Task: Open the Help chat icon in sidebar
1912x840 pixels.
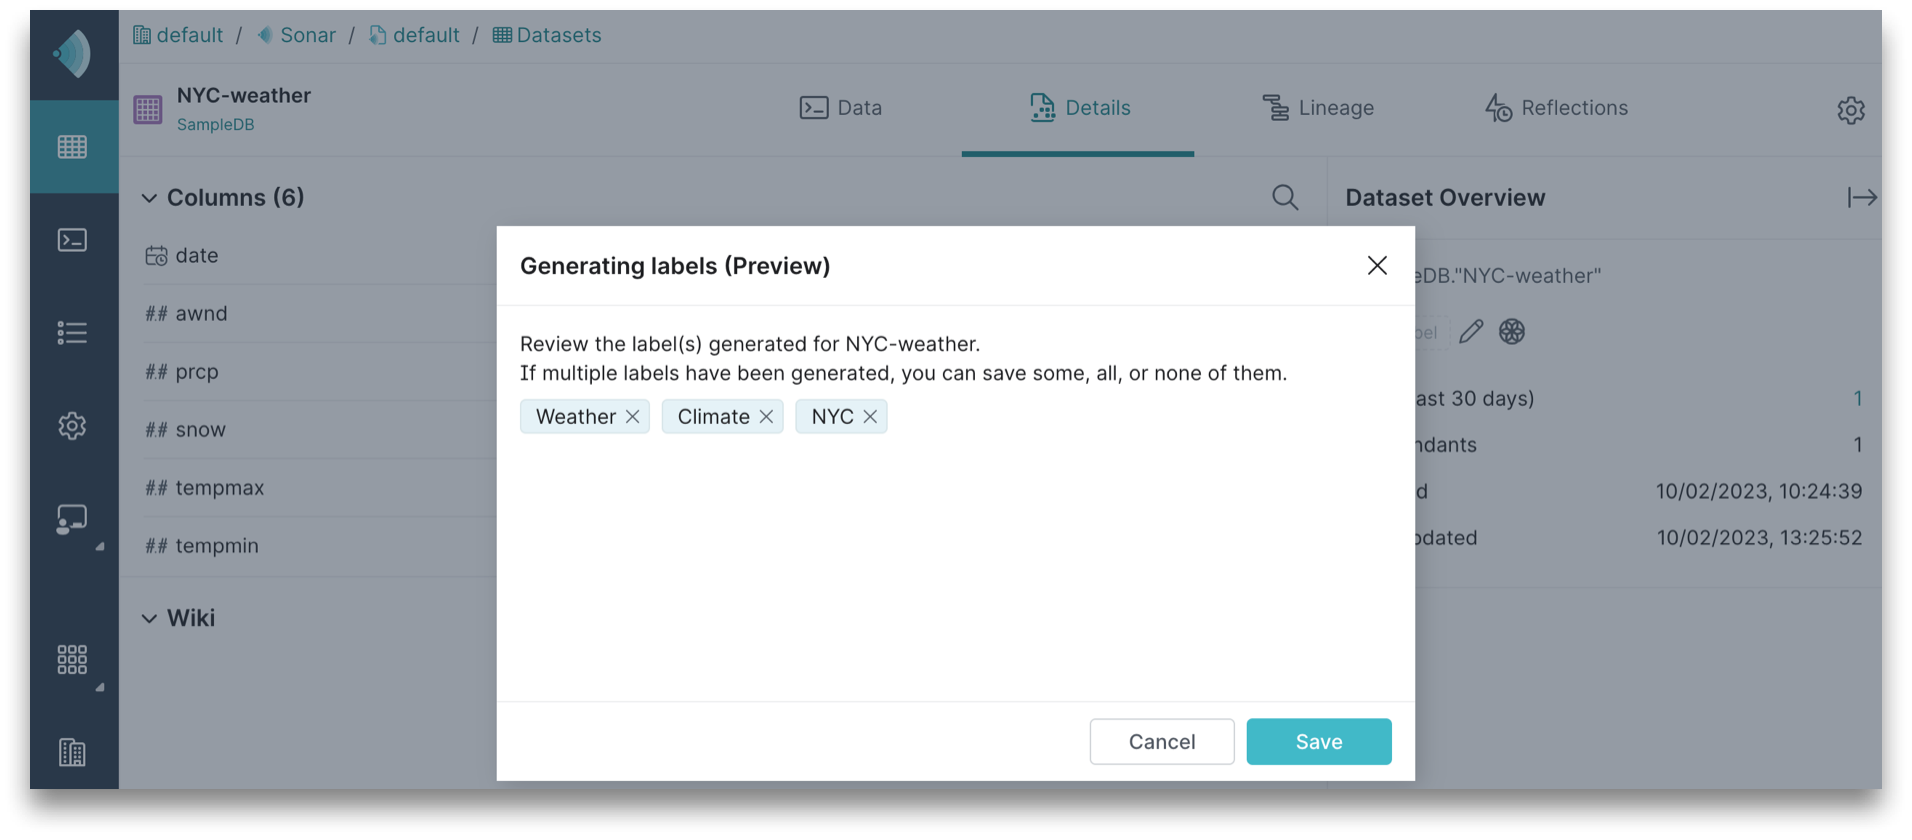Action: [73, 520]
